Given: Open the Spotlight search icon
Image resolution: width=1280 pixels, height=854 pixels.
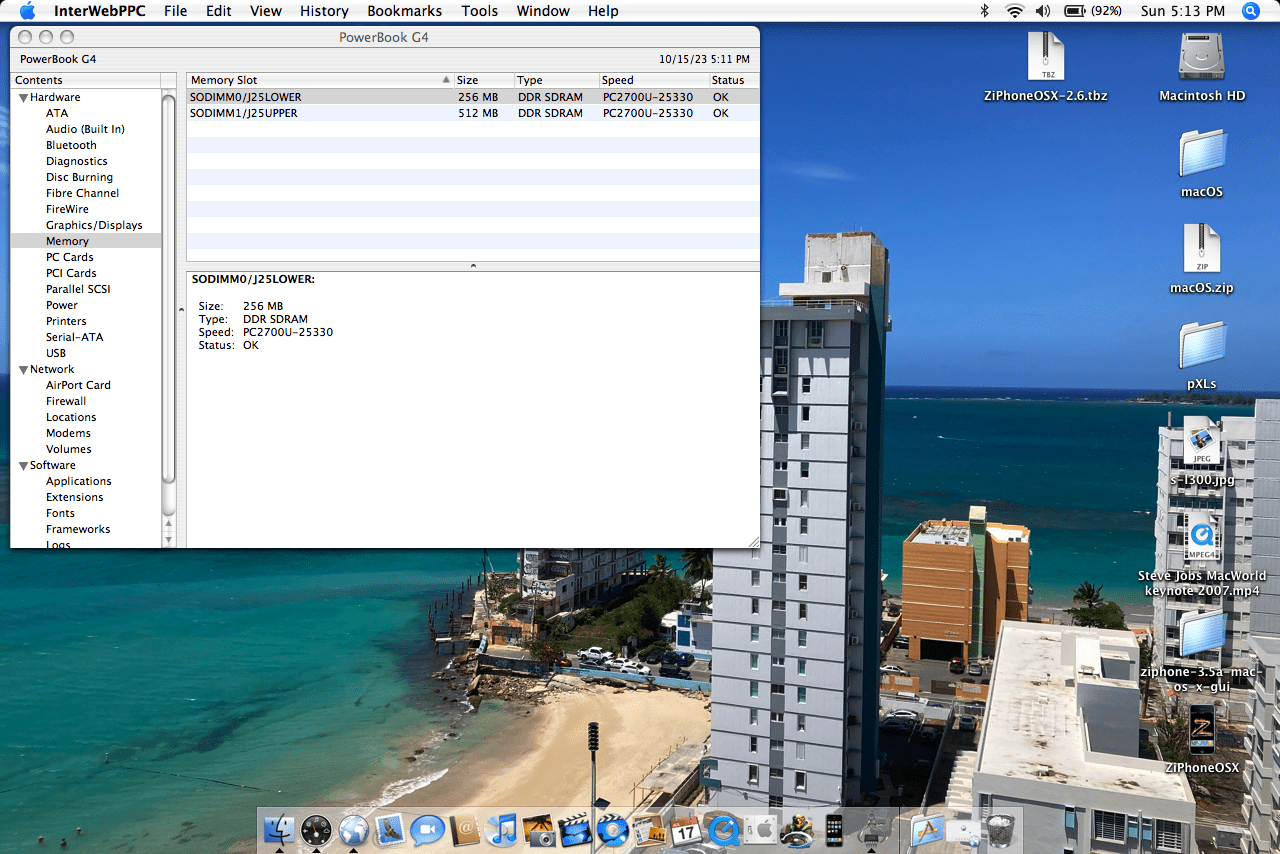Looking at the screenshot, I should click(x=1251, y=11).
